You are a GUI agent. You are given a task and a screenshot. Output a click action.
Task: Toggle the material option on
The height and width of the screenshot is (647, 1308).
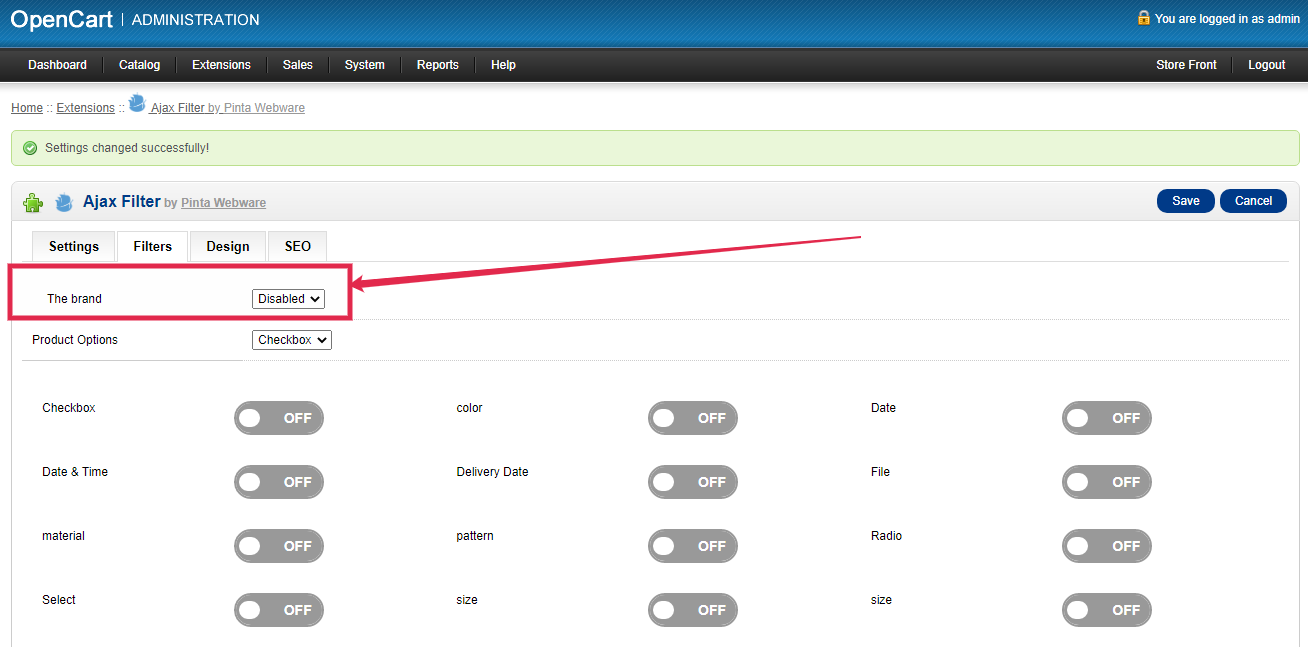278,546
